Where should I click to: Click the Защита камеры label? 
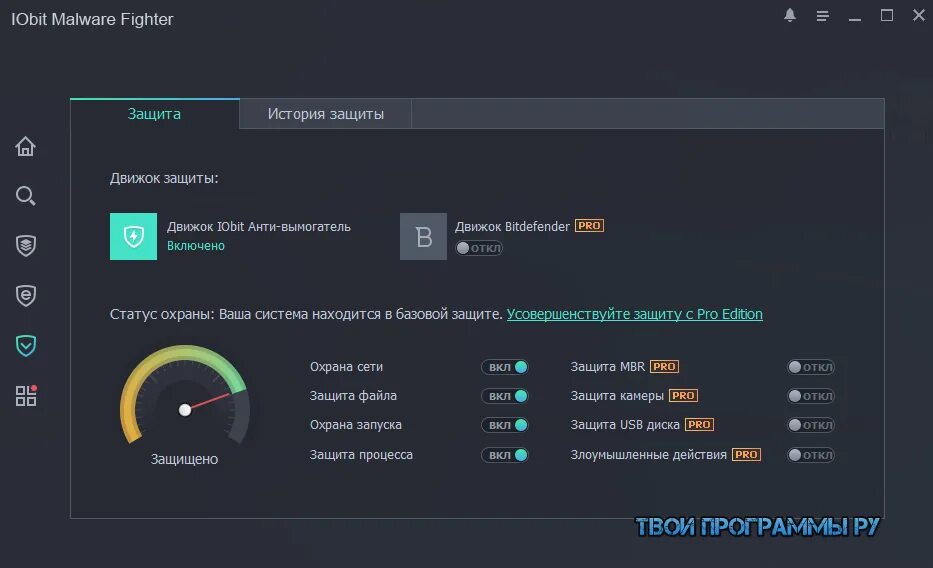(x=617, y=396)
